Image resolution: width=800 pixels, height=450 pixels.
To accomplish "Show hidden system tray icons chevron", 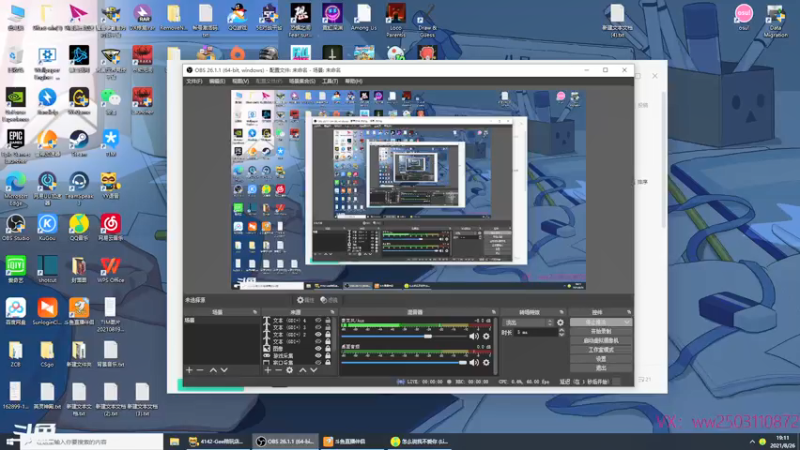I will pyautogui.click(x=752, y=442).
